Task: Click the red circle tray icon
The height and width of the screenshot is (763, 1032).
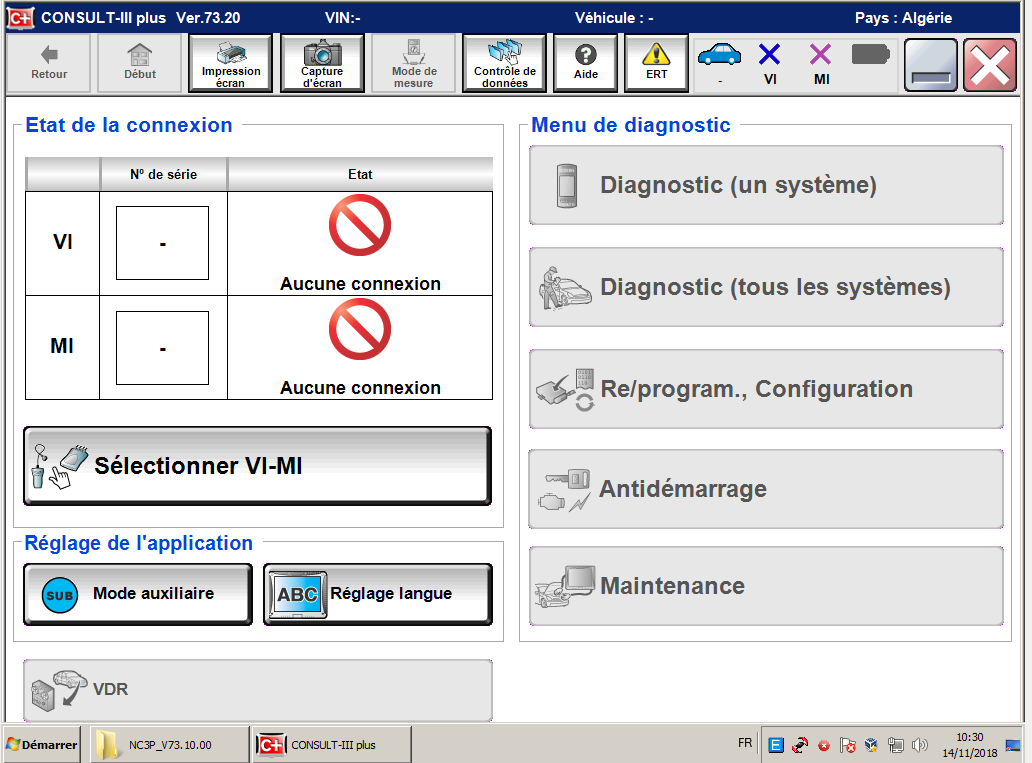Action: point(824,746)
